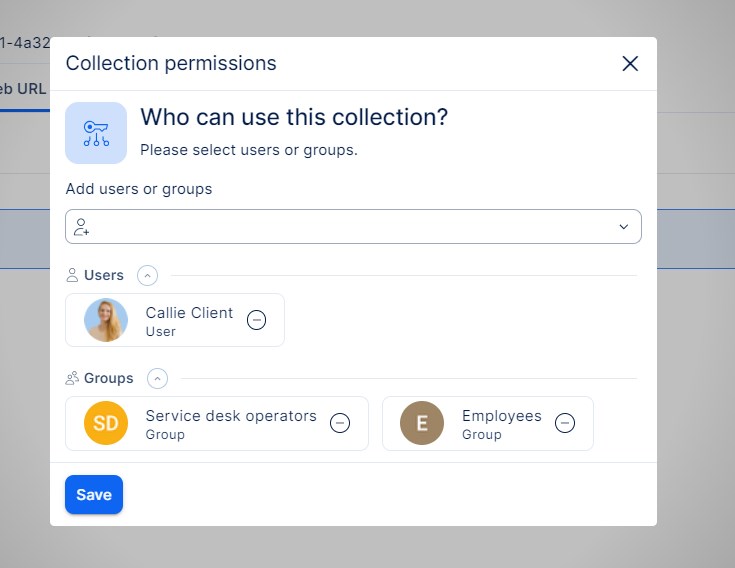Click the Users section person icon
Viewport: 735px width, 568px height.
point(72,275)
